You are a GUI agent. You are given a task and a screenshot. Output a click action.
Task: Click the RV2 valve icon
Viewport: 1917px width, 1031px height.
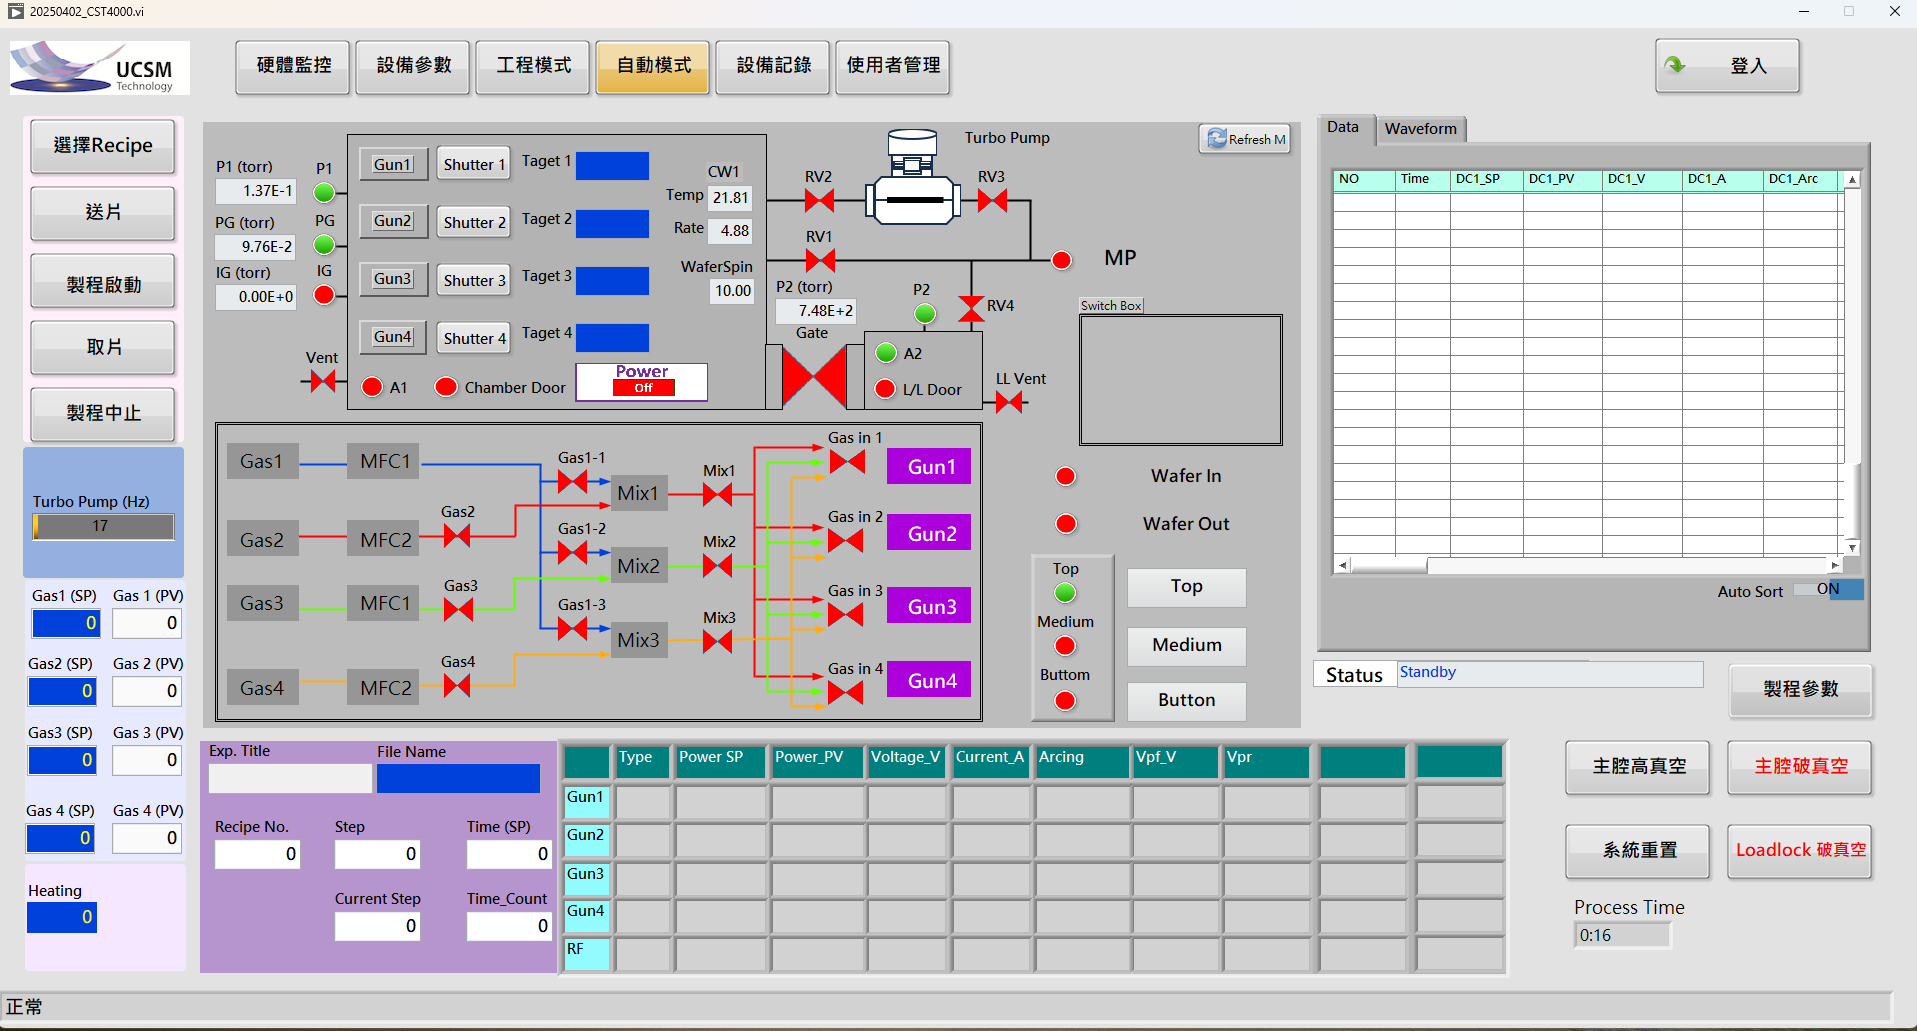(819, 201)
